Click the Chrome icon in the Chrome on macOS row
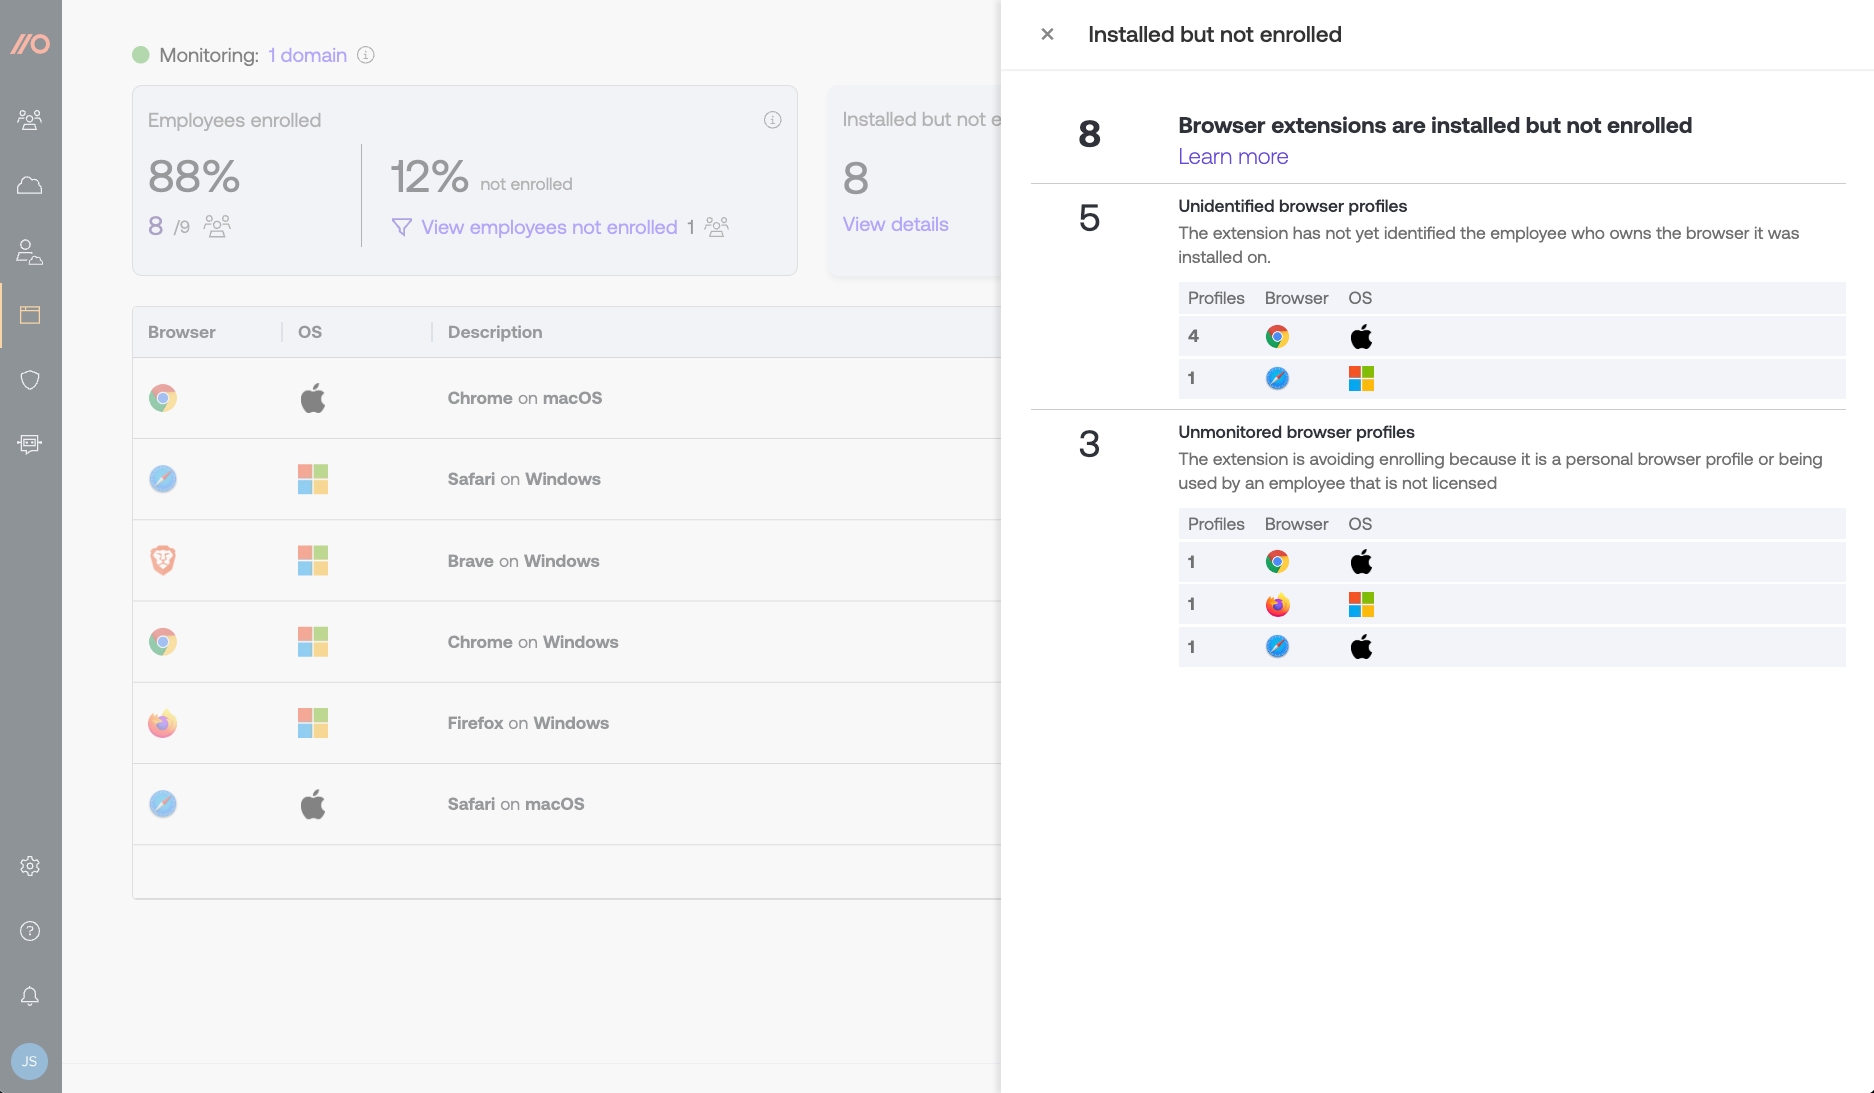The image size is (1874, 1093). tap(163, 398)
